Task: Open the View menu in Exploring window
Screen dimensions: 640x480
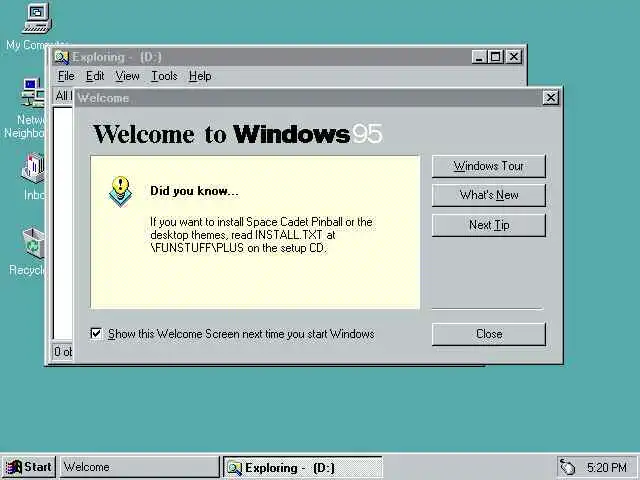Action: 127,76
